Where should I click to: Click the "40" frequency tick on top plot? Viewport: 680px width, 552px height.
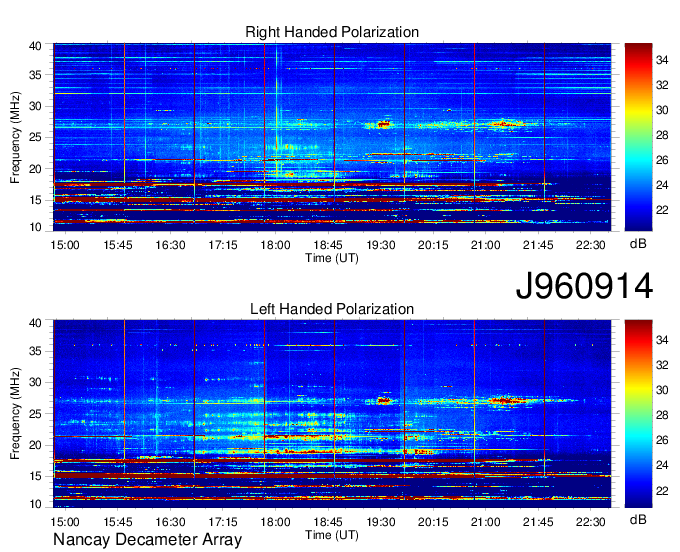pos(35,46)
